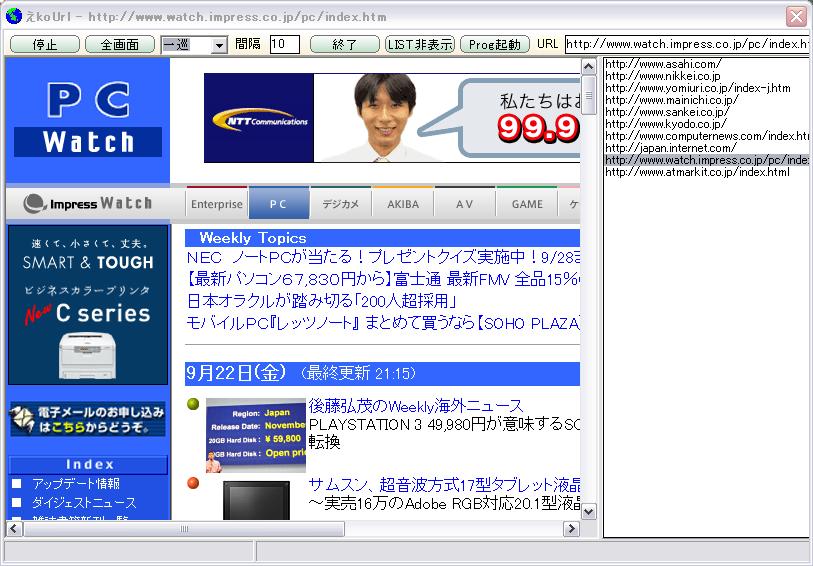813x566 pixels.
Task: Open the NEC ノートPC quiz link
Action: coord(383,257)
